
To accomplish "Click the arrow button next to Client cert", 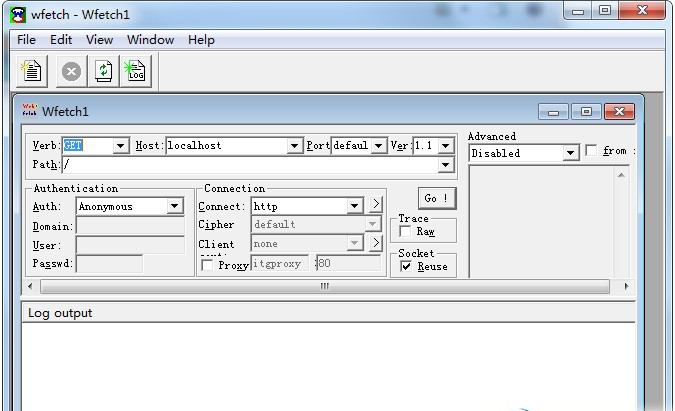I will (376, 243).
